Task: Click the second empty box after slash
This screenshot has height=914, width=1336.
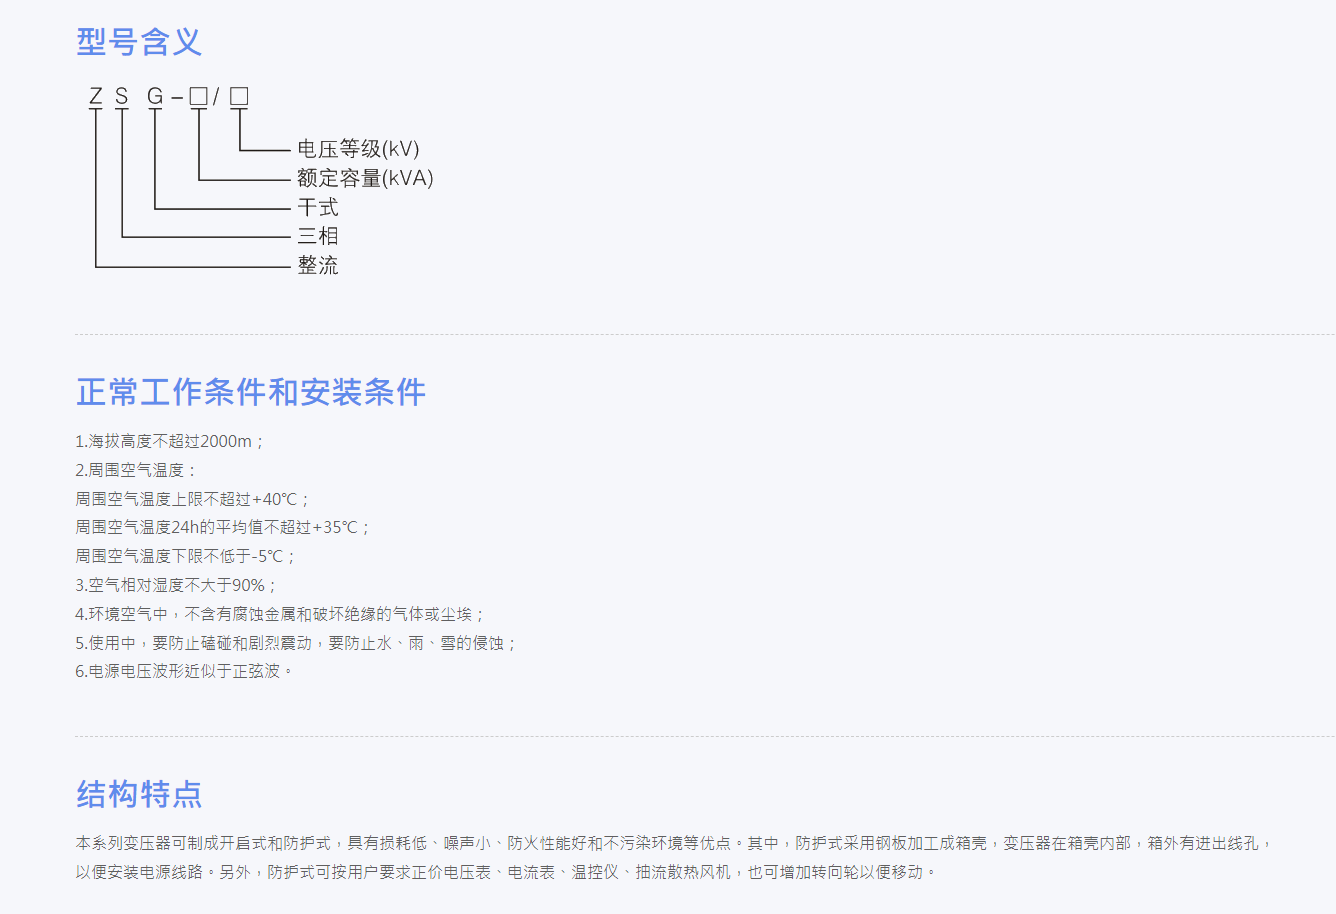Action: pyautogui.click(x=239, y=96)
